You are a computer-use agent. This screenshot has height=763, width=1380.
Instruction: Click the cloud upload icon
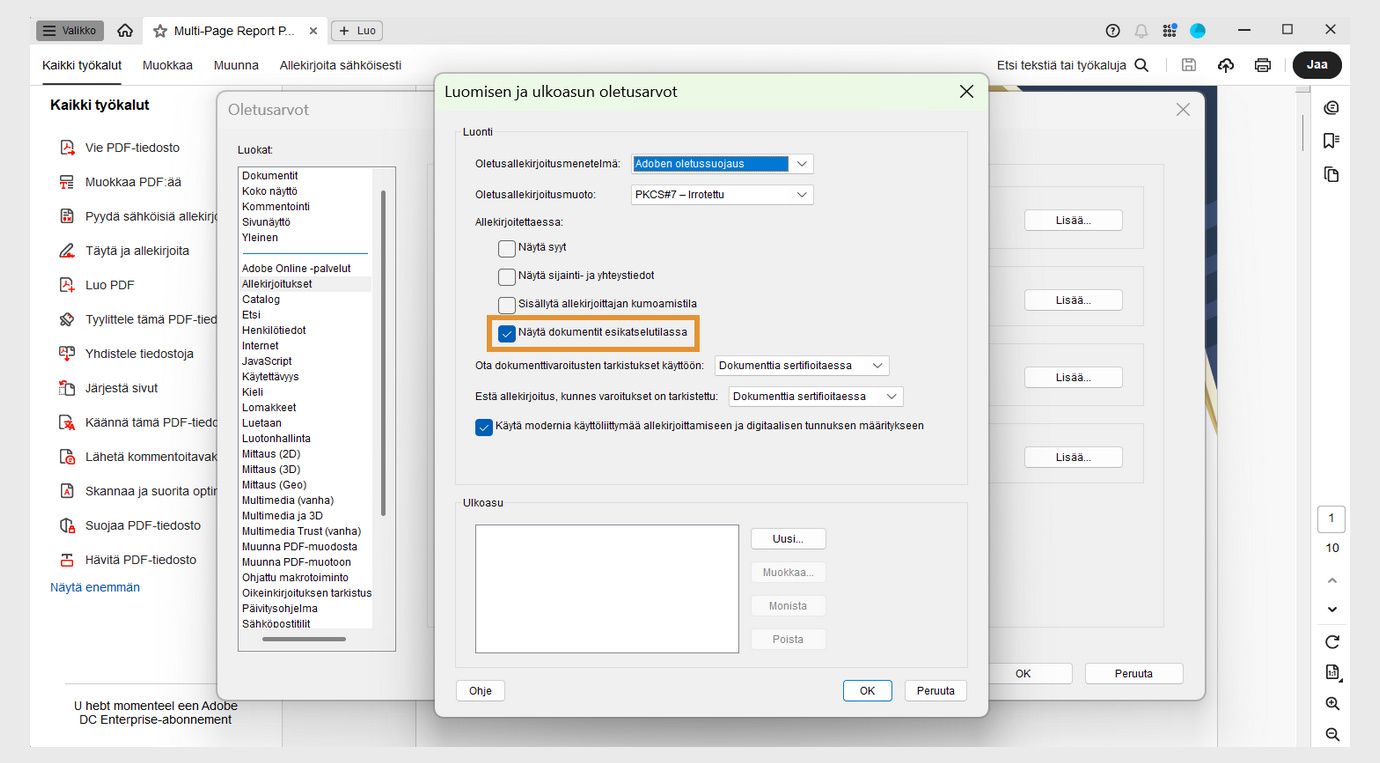[x=1226, y=65]
